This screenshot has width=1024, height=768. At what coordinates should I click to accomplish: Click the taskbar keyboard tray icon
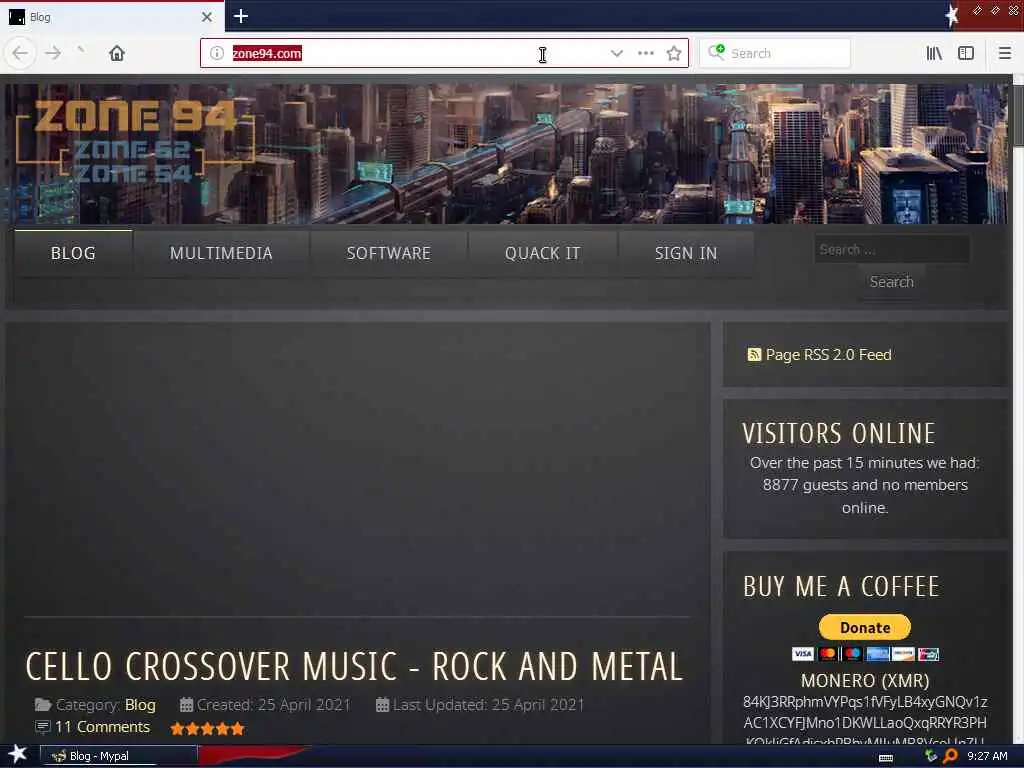coord(886,757)
